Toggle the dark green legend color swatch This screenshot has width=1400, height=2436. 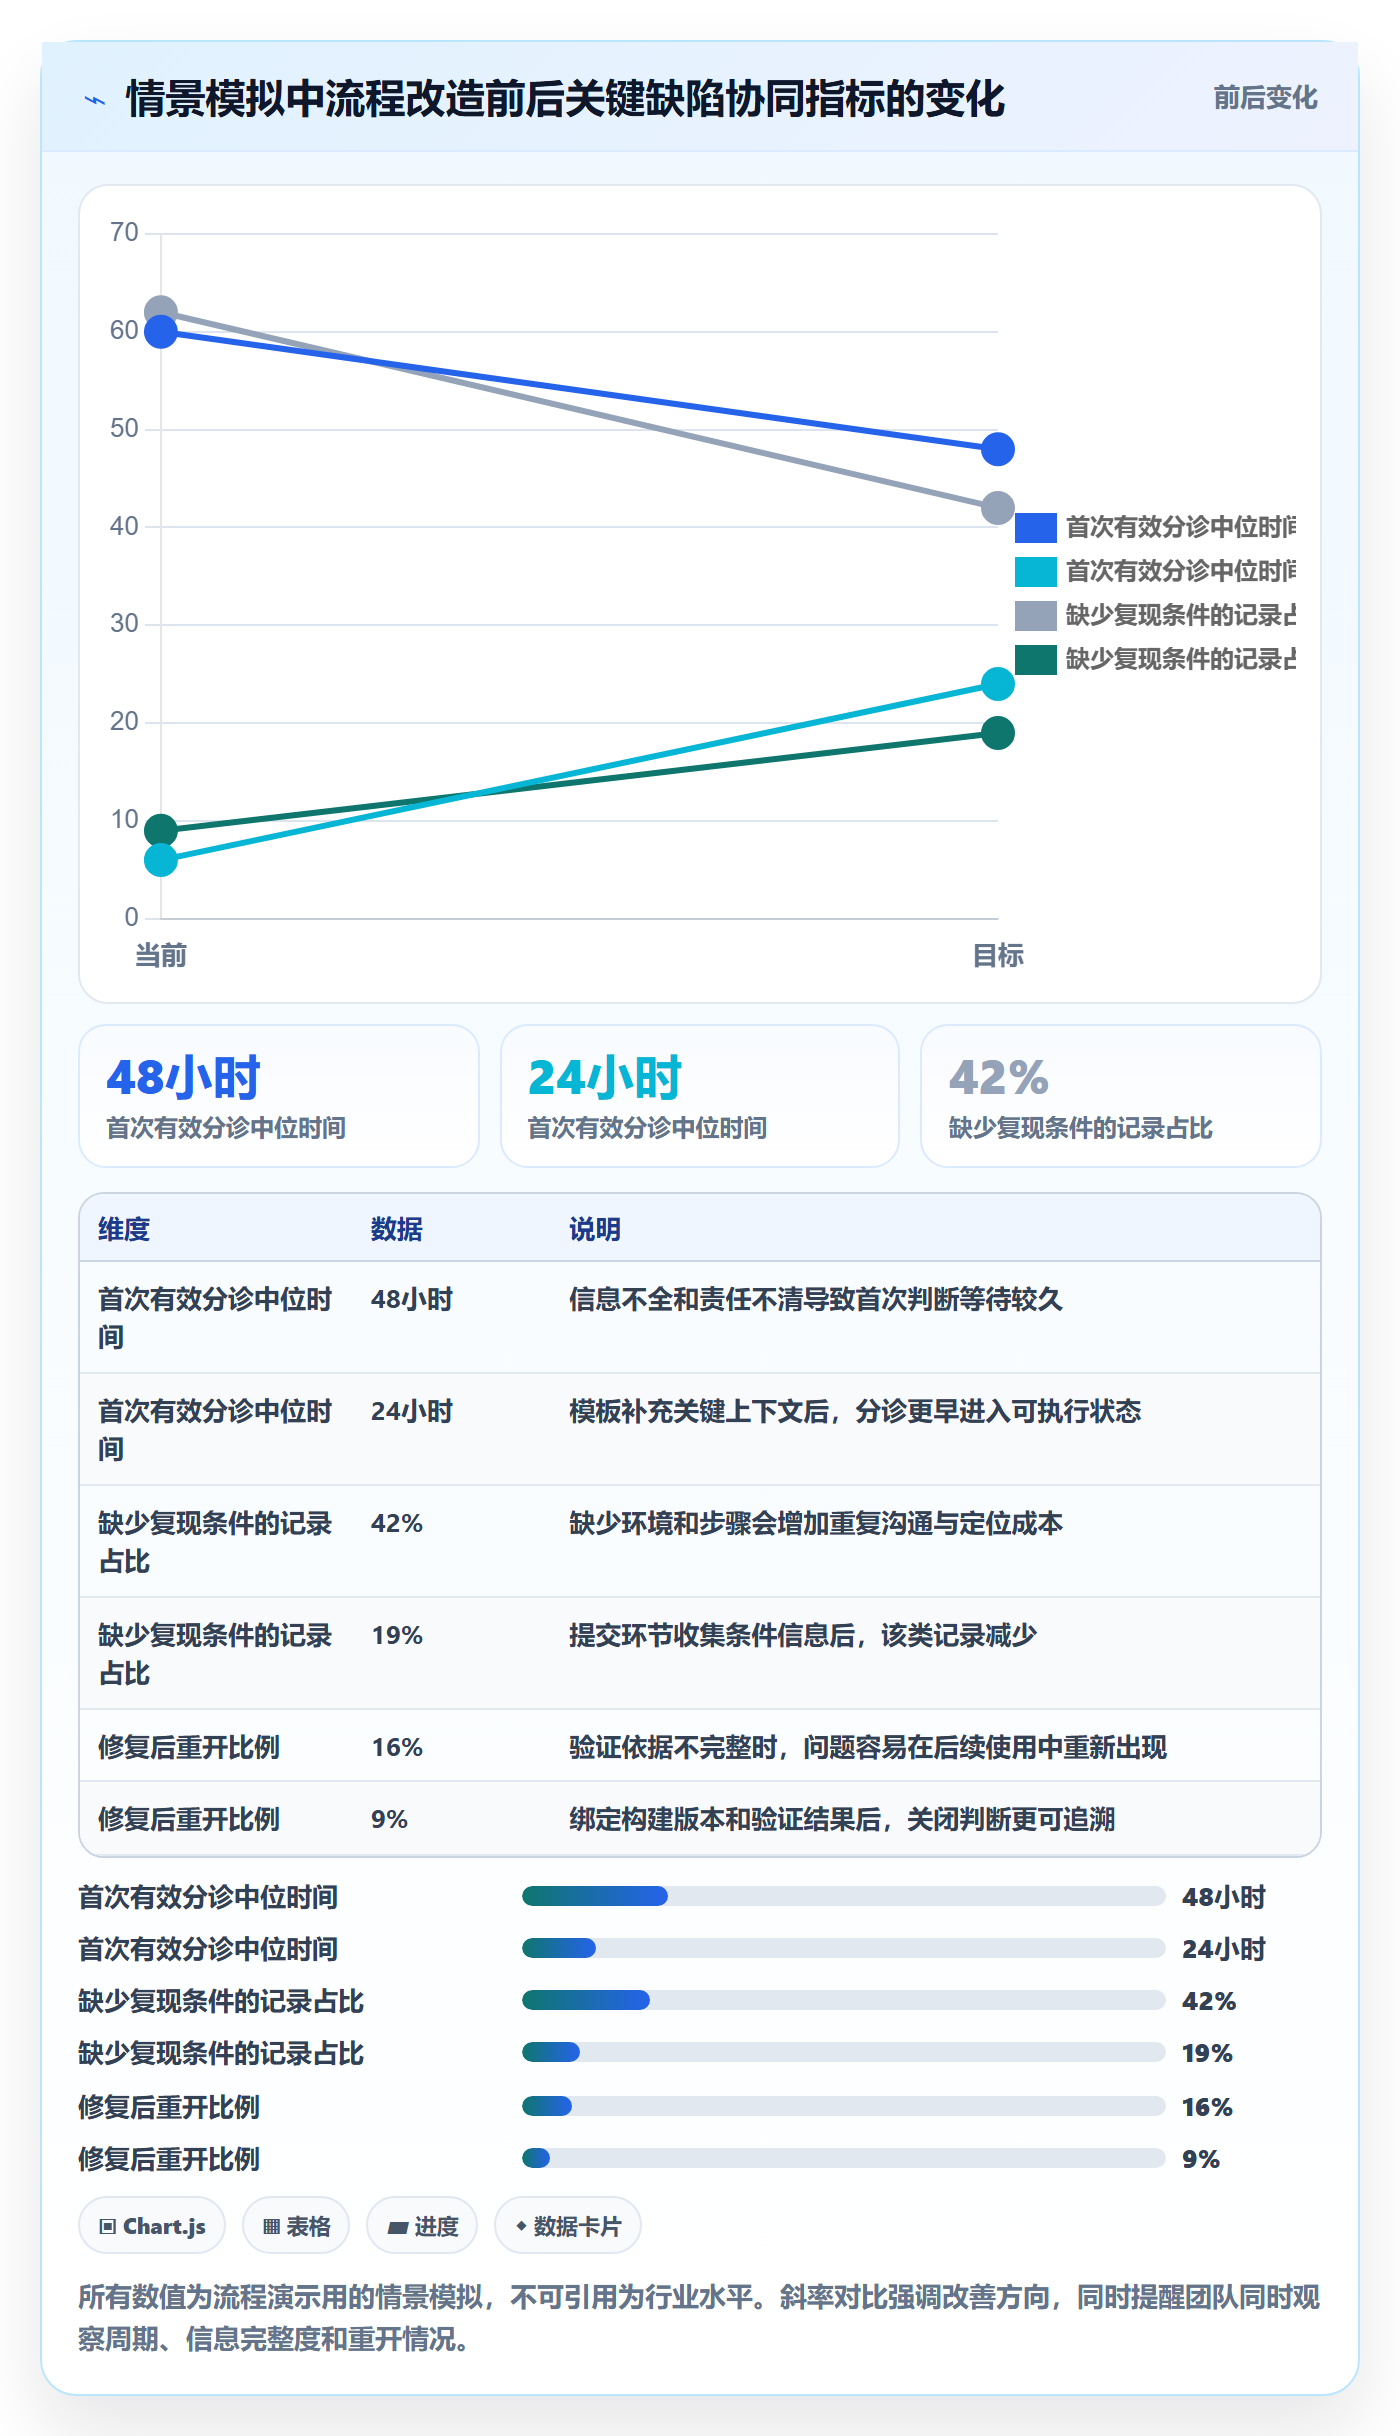click(1036, 659)
